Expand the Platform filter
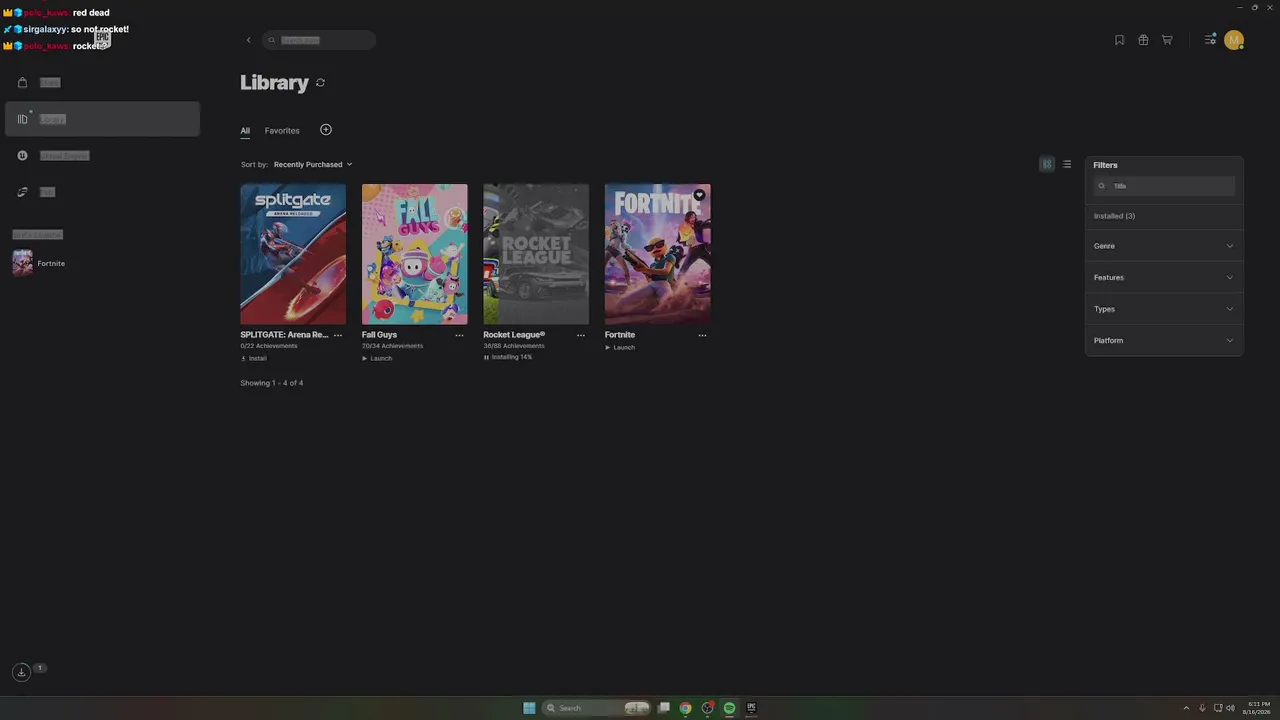 coord(1164,340)
